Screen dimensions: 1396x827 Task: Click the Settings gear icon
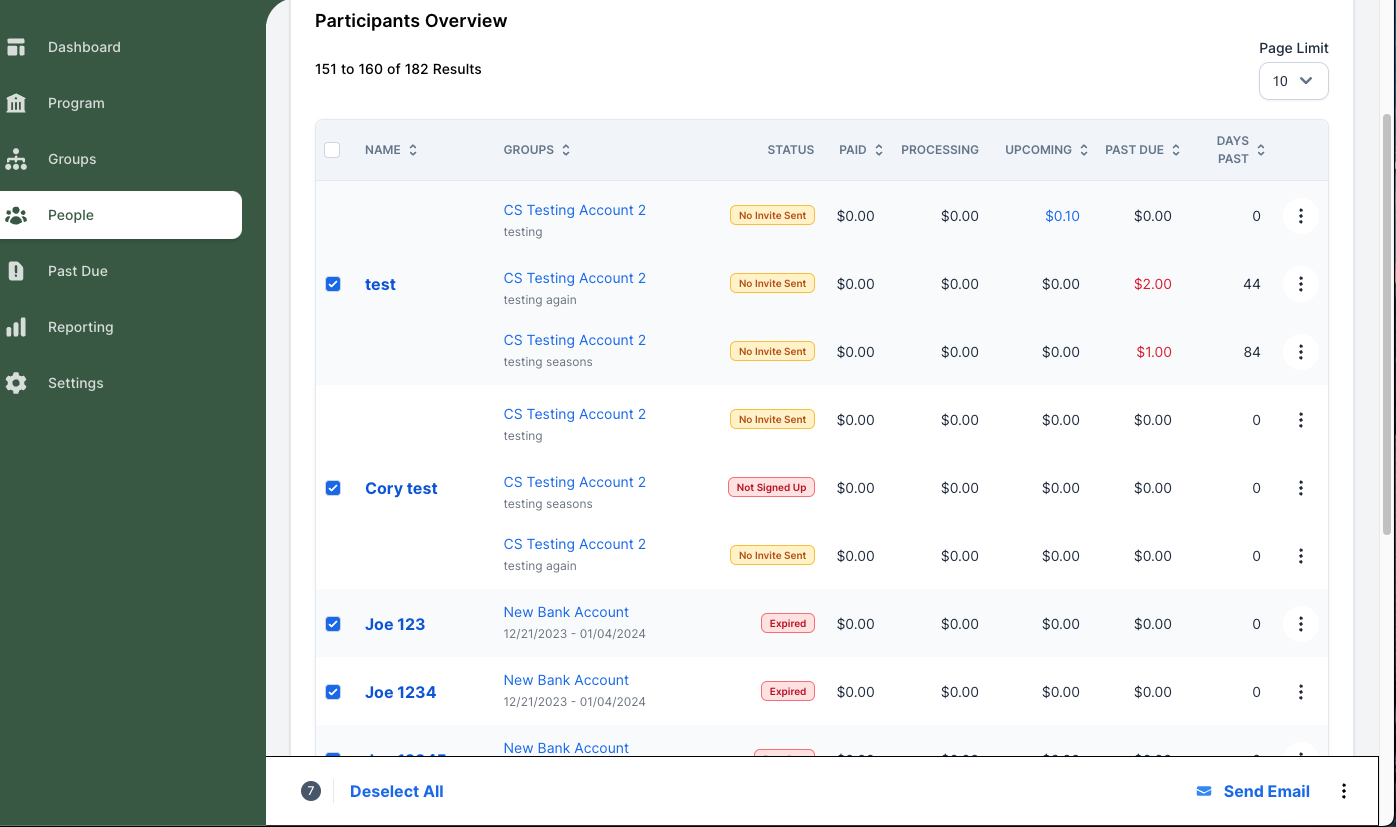pyautogui.click(x=16, y=383)
